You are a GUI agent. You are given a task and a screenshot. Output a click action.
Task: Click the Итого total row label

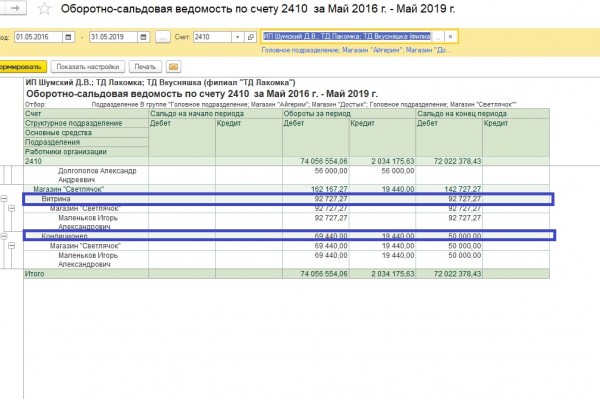click(34, 274)
